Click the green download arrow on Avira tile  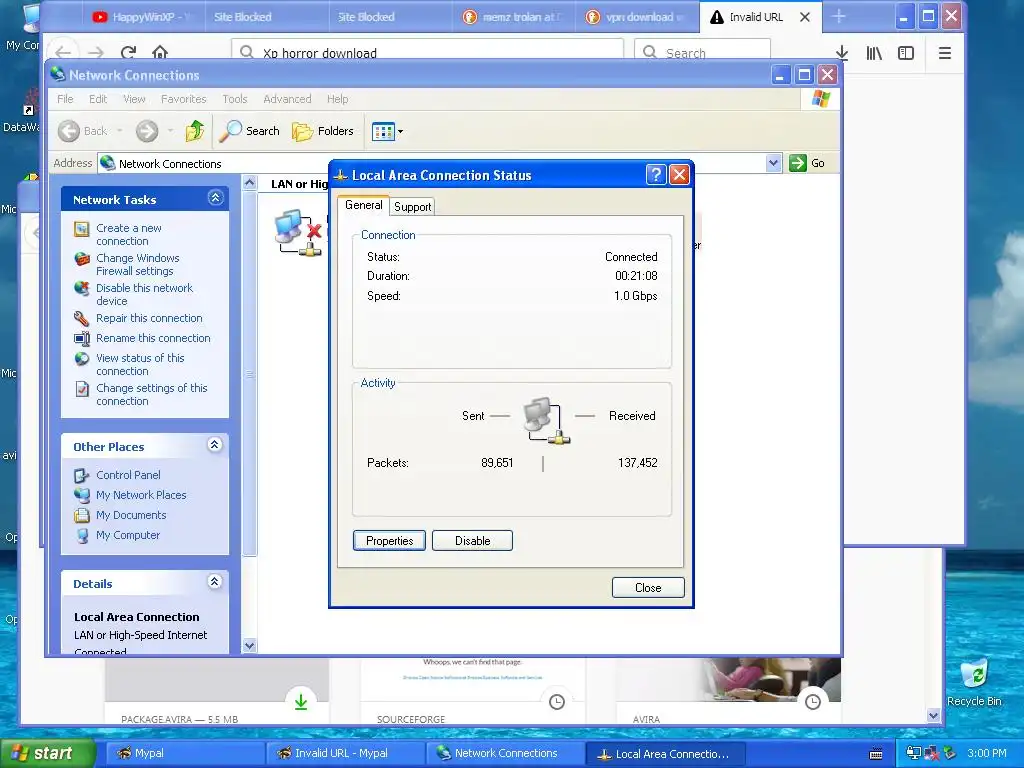tap(300, 702)
